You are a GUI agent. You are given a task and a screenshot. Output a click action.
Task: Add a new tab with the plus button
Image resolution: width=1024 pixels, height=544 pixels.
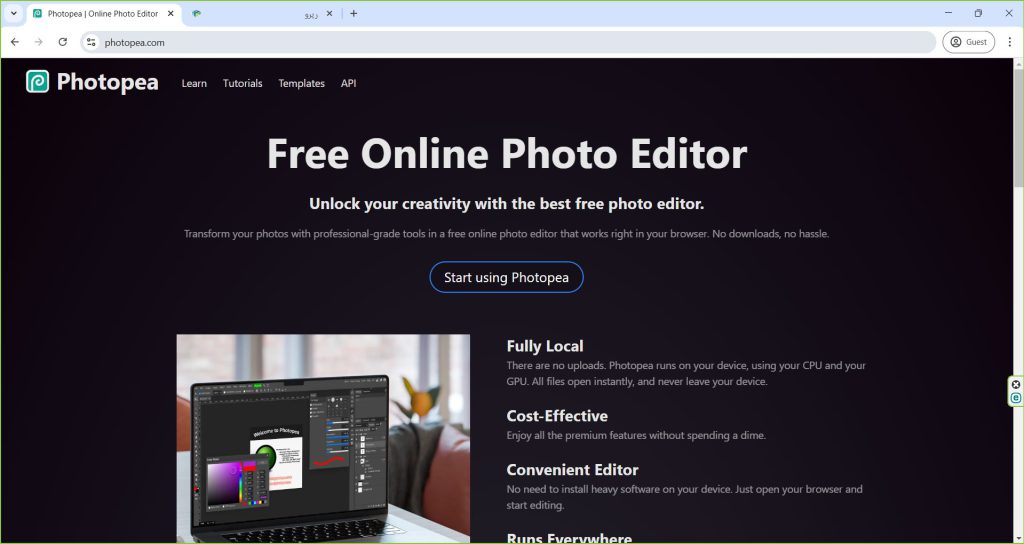[x=353, y=13]
